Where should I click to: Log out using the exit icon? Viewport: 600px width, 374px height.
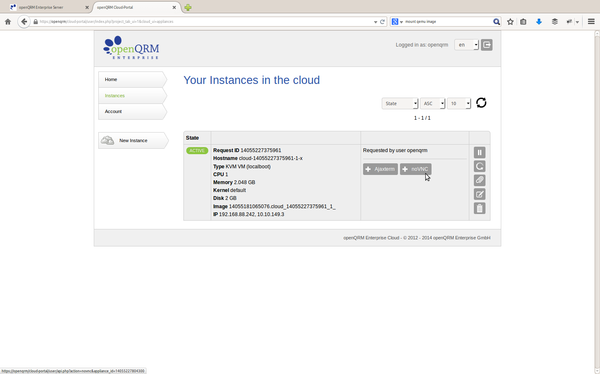(x=486, y=45)
